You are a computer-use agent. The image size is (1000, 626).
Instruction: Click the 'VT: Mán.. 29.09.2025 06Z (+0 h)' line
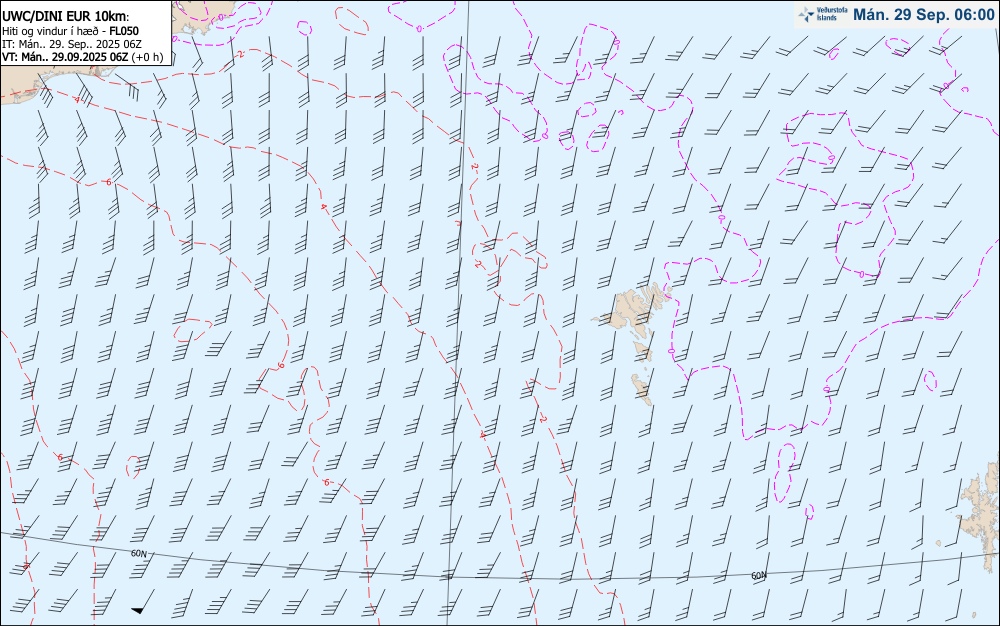tap(82, 57)
